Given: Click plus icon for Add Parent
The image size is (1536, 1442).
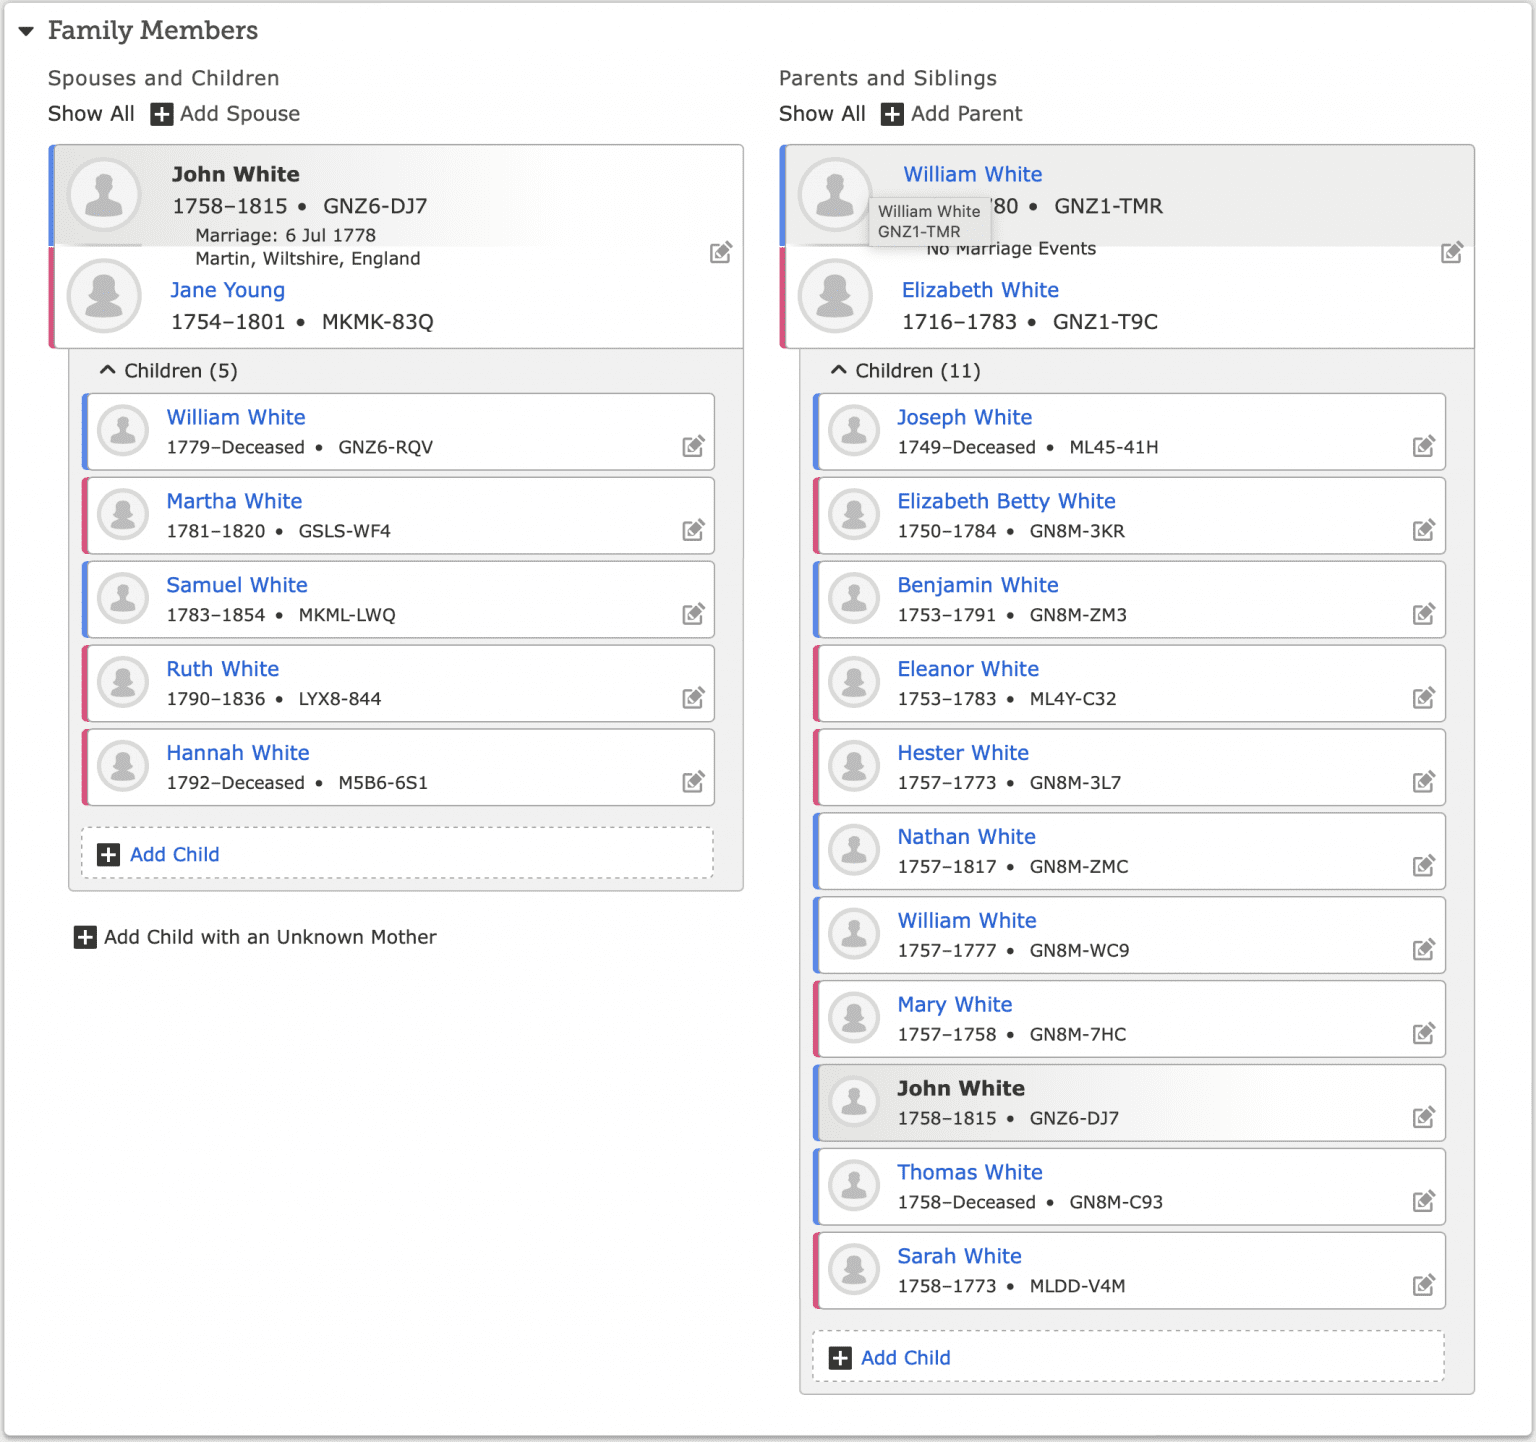Looking at the screenshot, I should (892, 114).
